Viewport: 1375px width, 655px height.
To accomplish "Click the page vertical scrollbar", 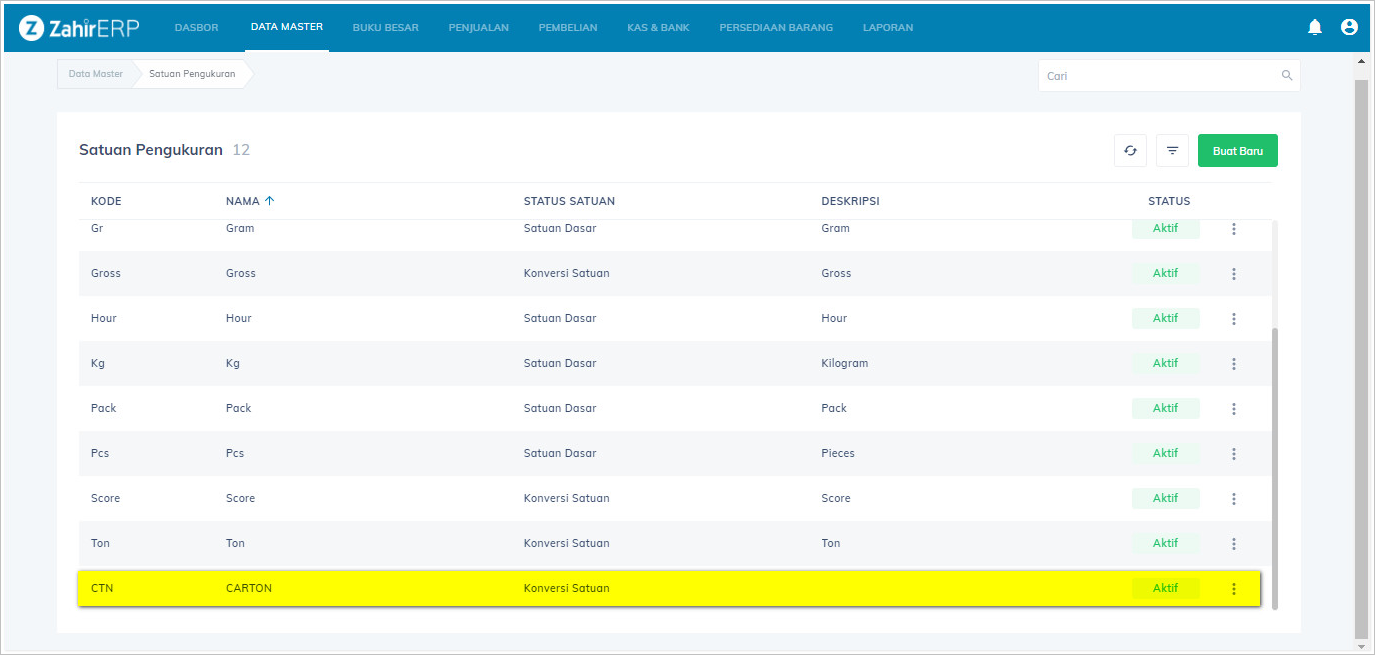I will coord(1360,350).
